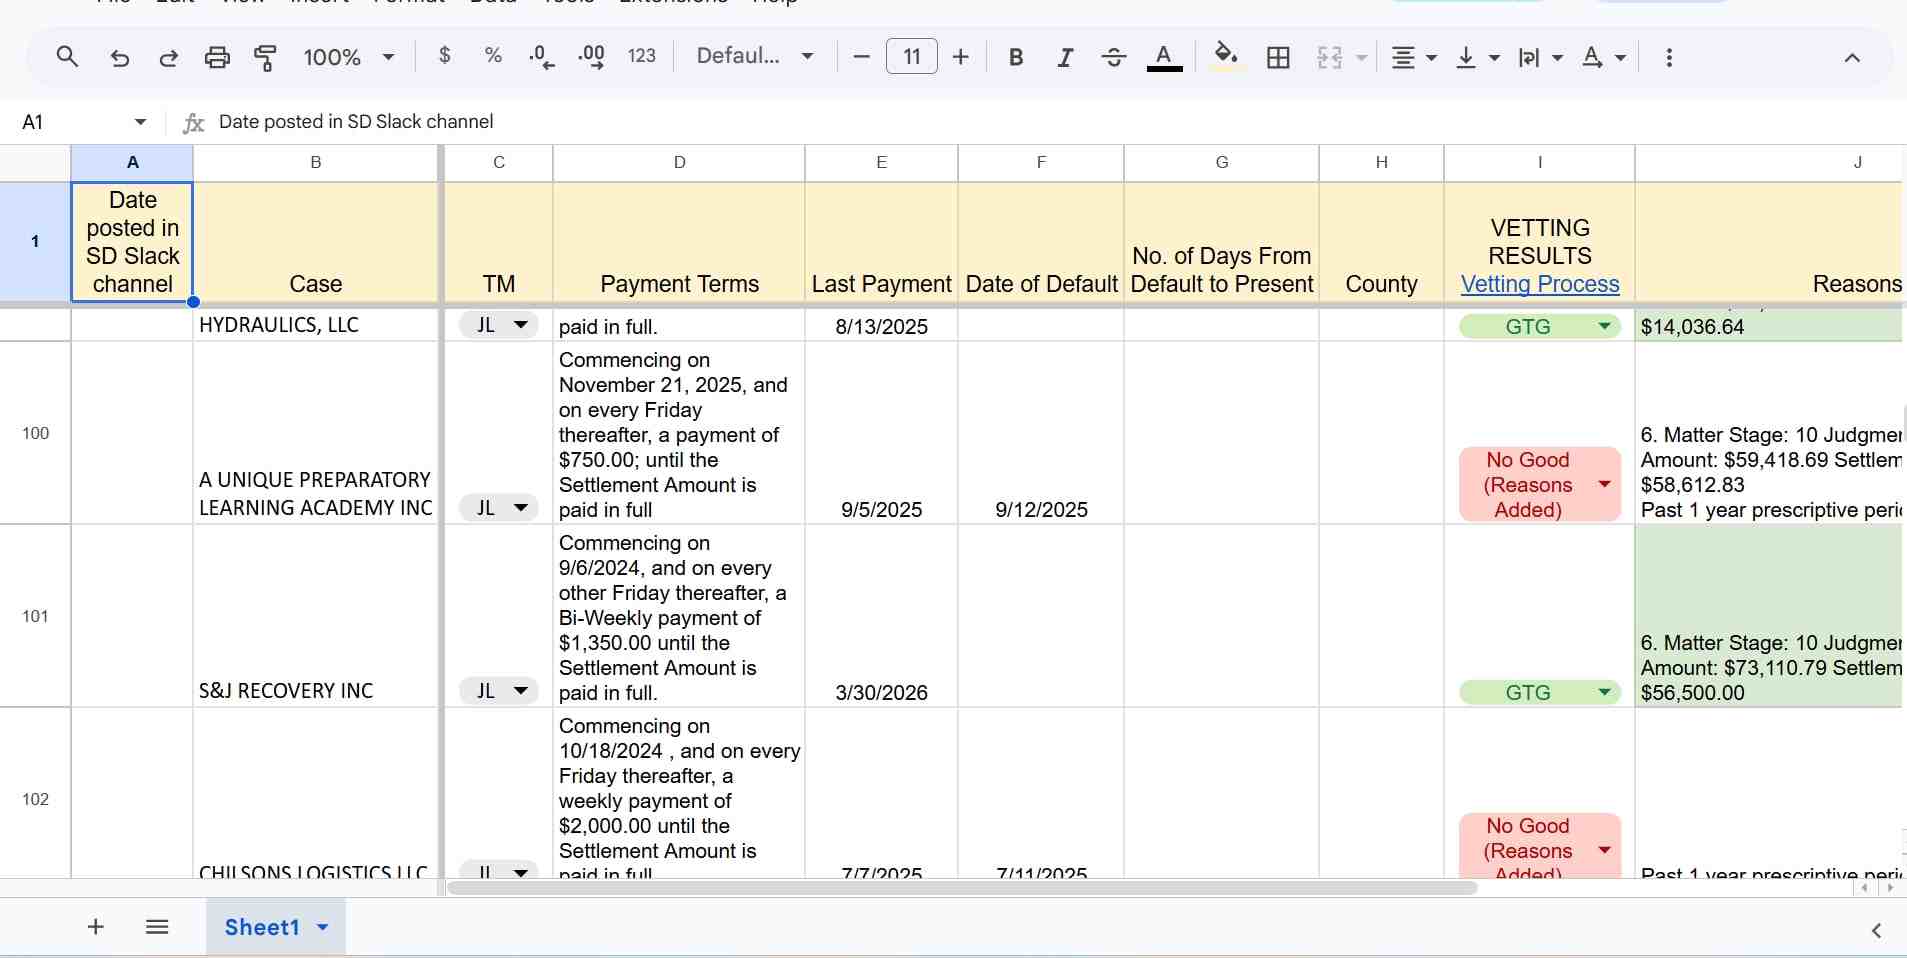Click the formula bar text

click(x=356, y=121)
